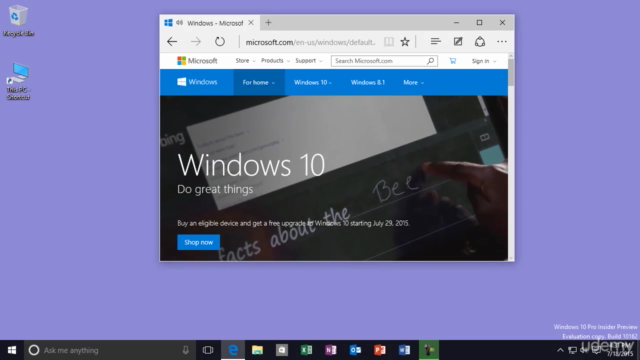
Task: Expand the Windows 10 nav menu
Action: 313,82
